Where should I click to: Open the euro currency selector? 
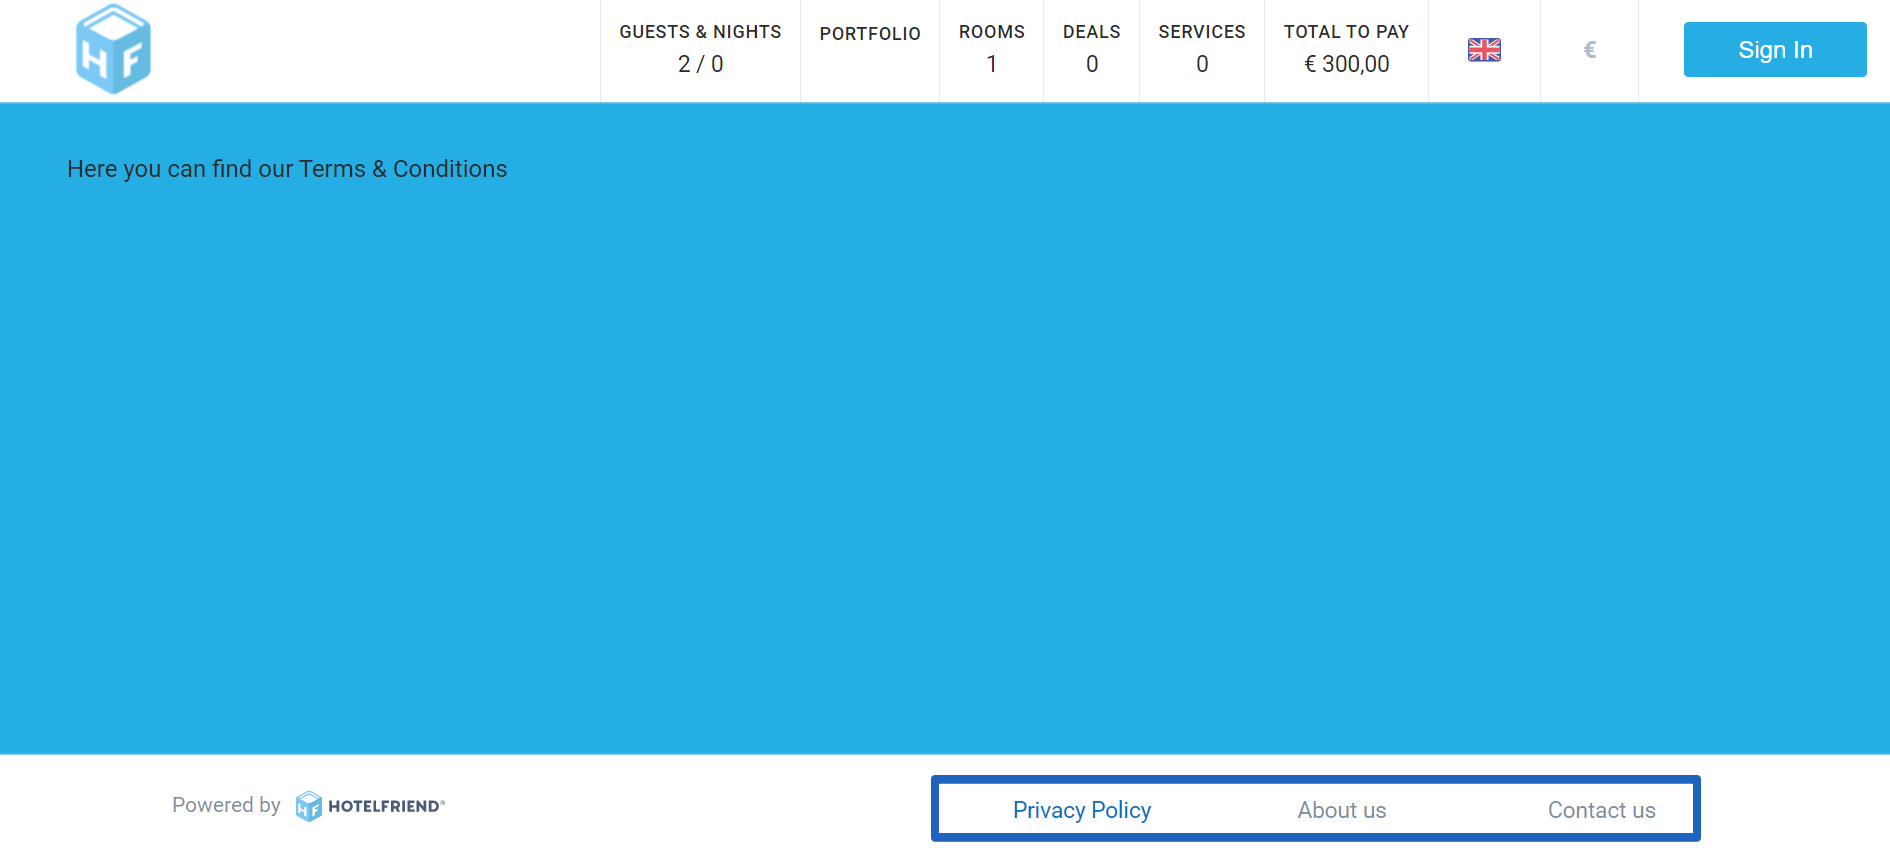tap(1590, 50)
